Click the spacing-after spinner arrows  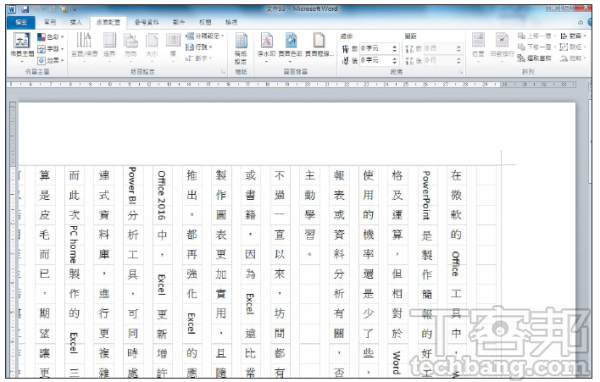tap(458, 60)
